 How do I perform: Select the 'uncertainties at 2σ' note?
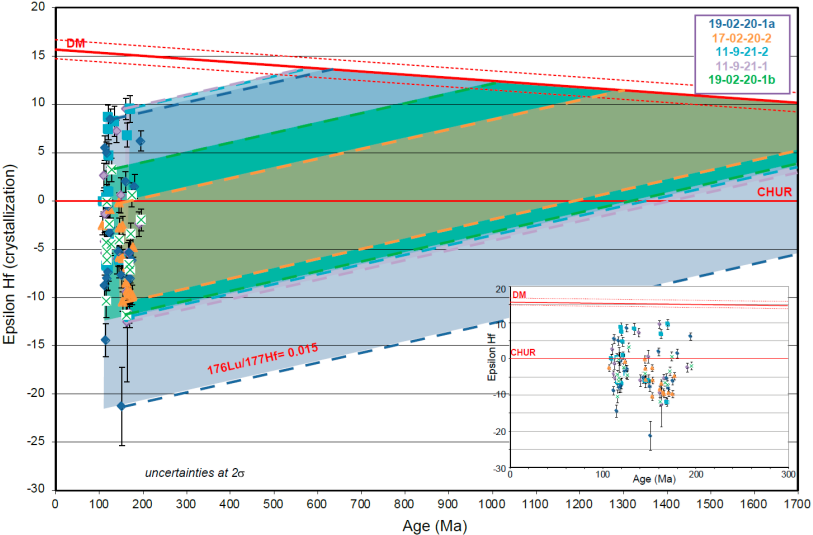click(195, 471)
